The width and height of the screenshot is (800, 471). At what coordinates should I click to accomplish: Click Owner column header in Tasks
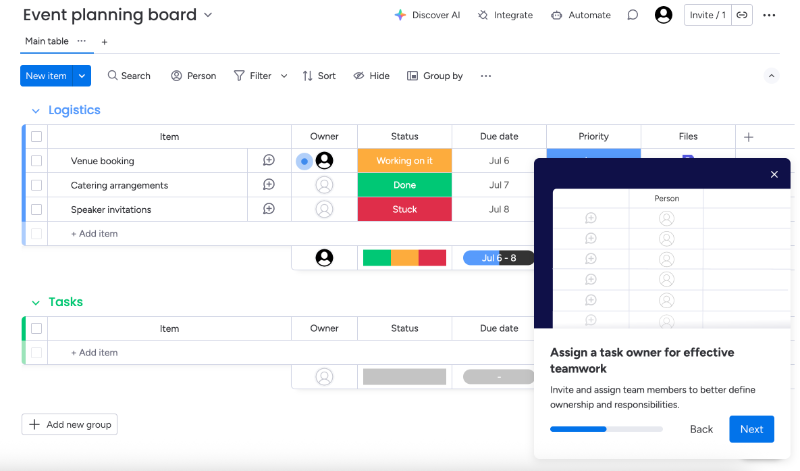(x=324, y=329)
